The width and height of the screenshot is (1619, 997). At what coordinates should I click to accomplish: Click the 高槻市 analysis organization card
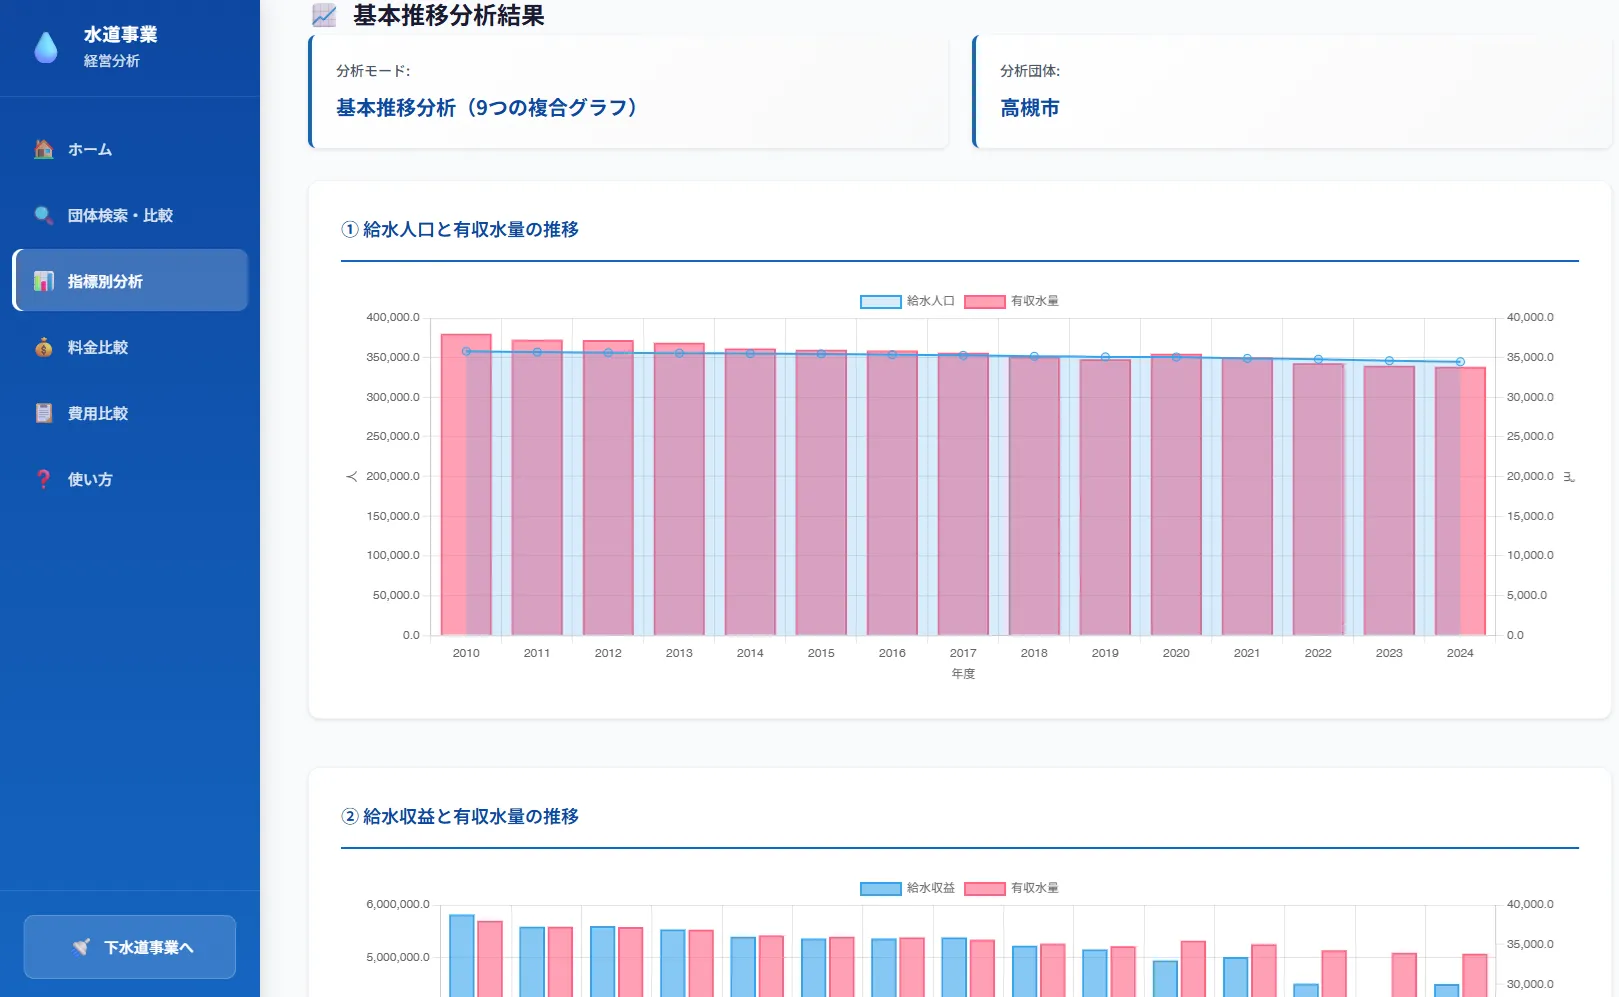(x=1292, y=92)
